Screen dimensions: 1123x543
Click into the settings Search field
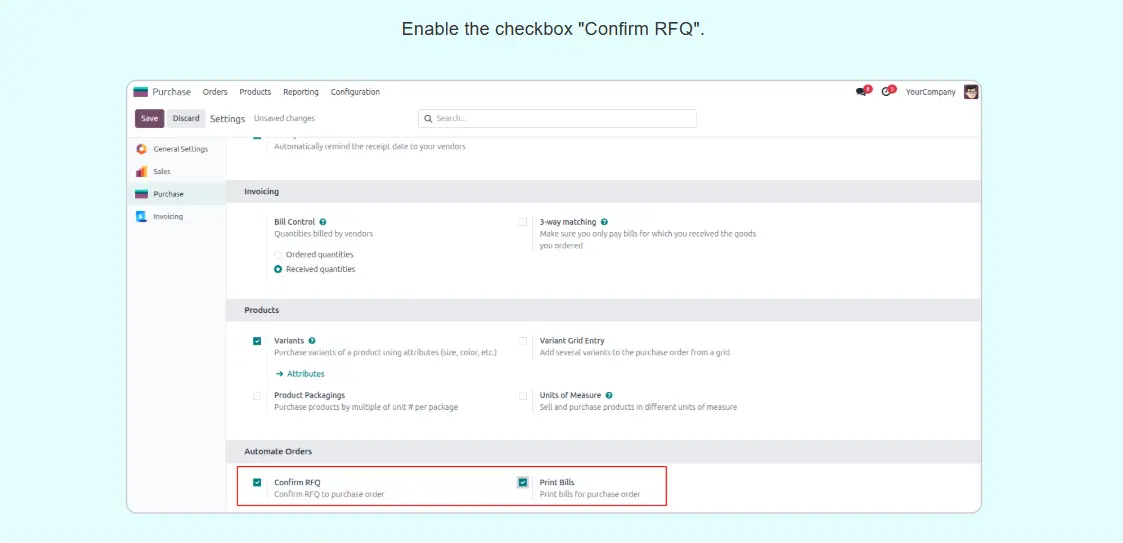[560, 118]
